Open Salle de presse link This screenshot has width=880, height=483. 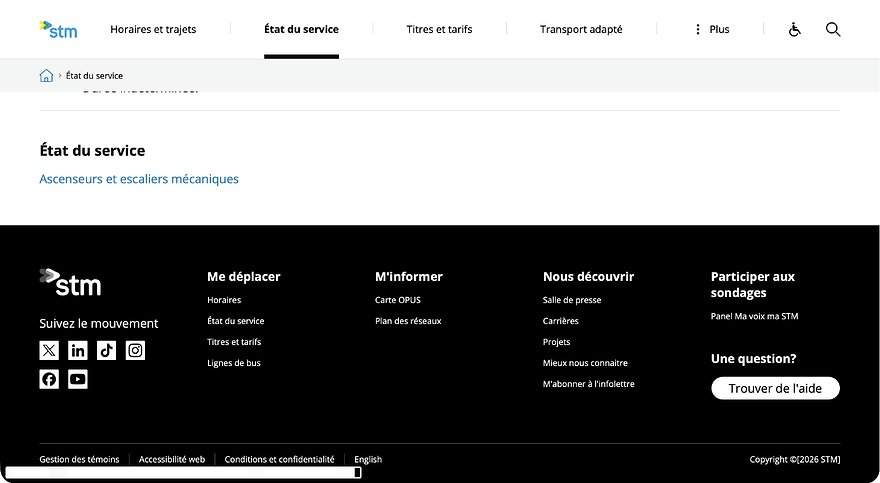[x=572, y=300]
